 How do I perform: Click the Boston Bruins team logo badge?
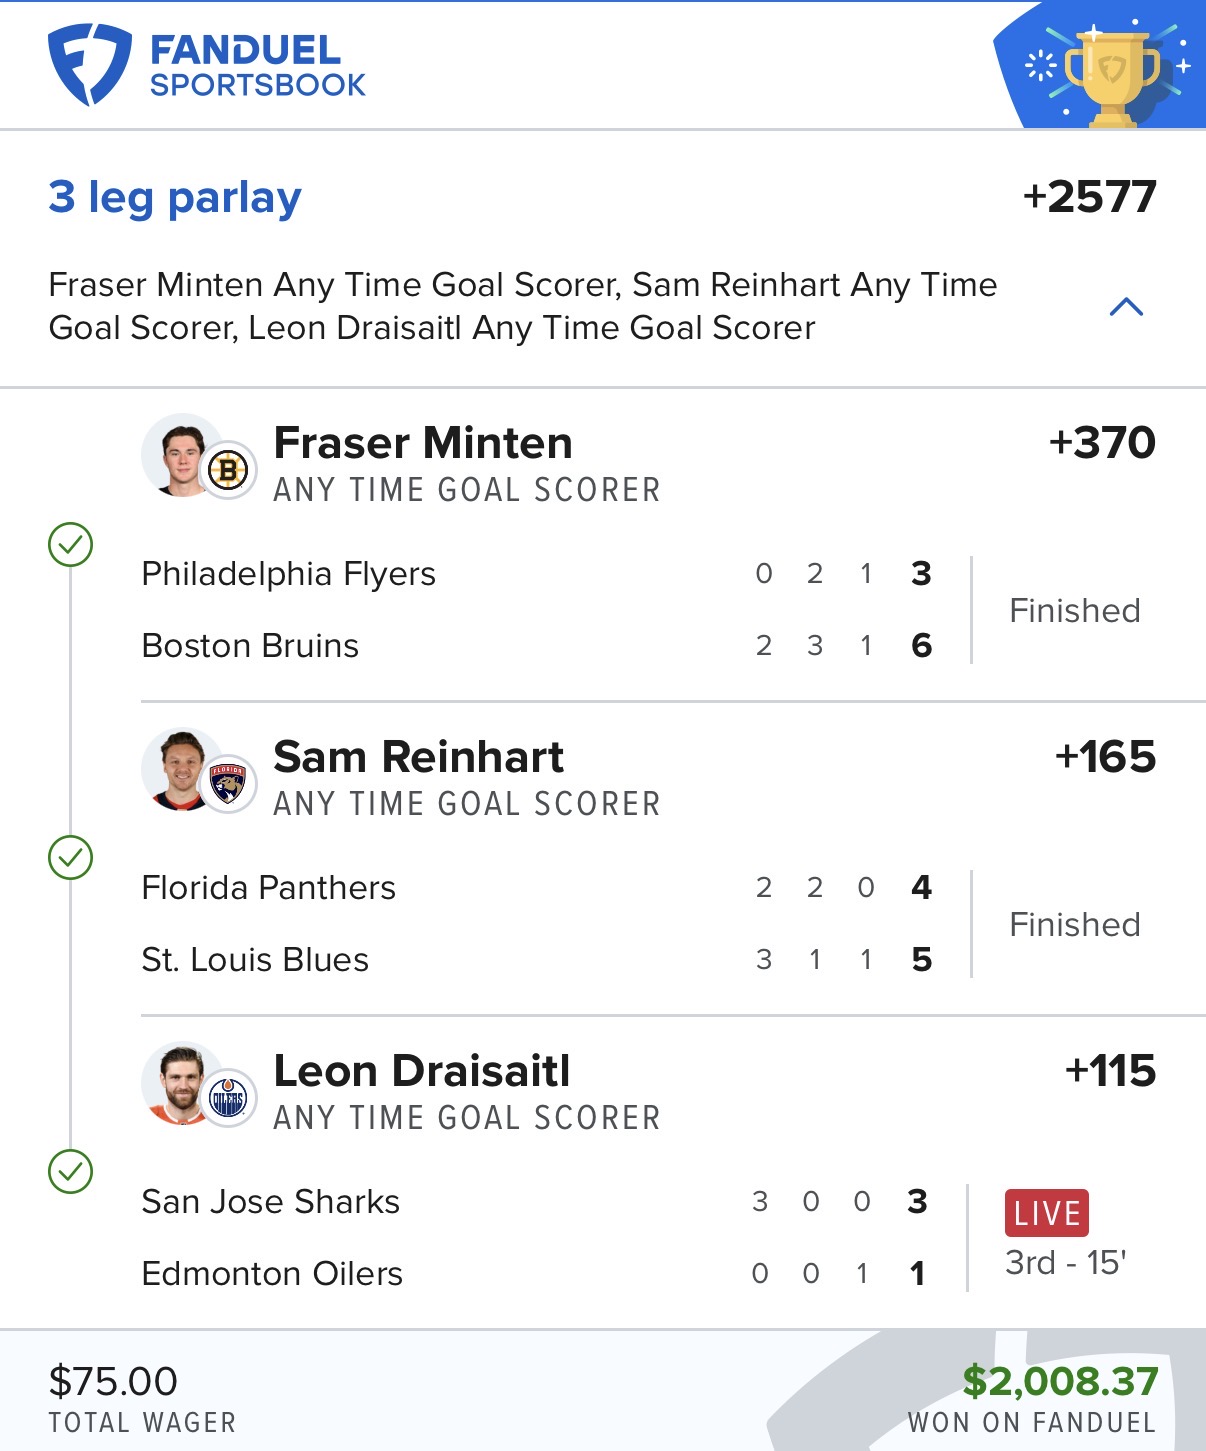(228, 470)
